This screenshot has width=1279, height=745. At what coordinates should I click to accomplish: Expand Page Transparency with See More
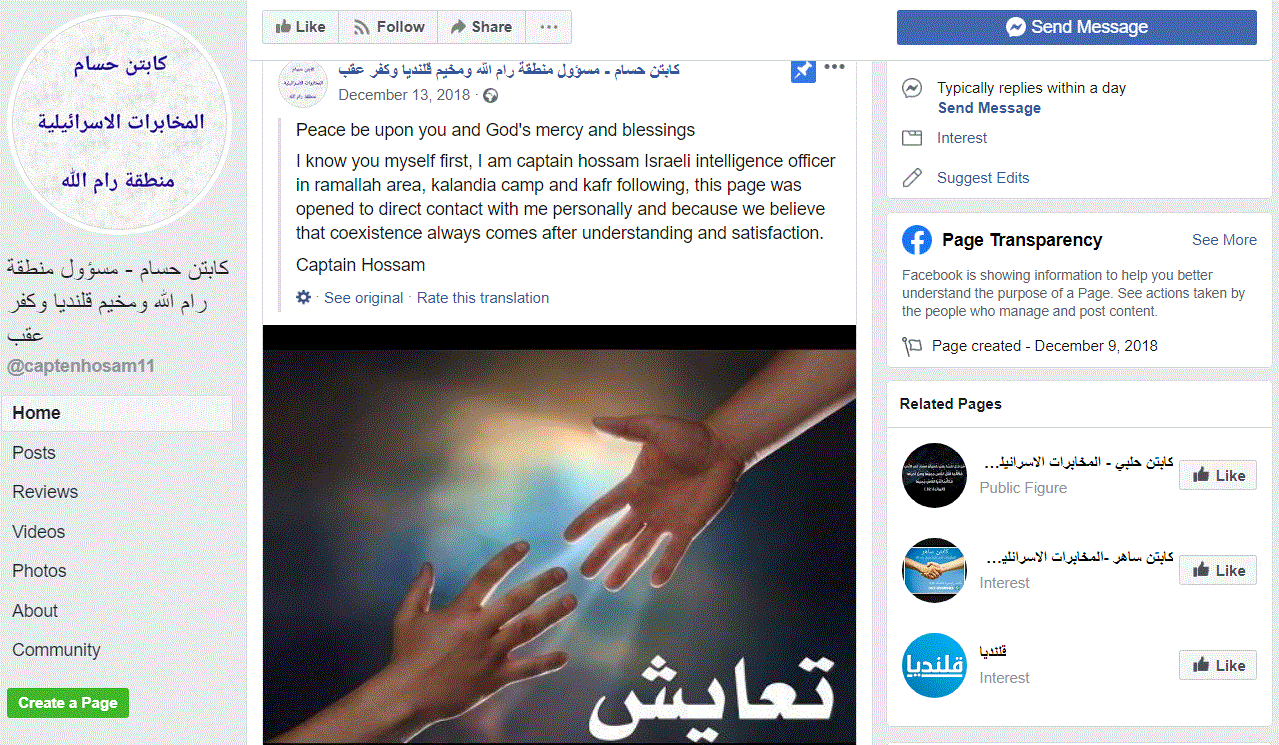(x=1224, y=240)
